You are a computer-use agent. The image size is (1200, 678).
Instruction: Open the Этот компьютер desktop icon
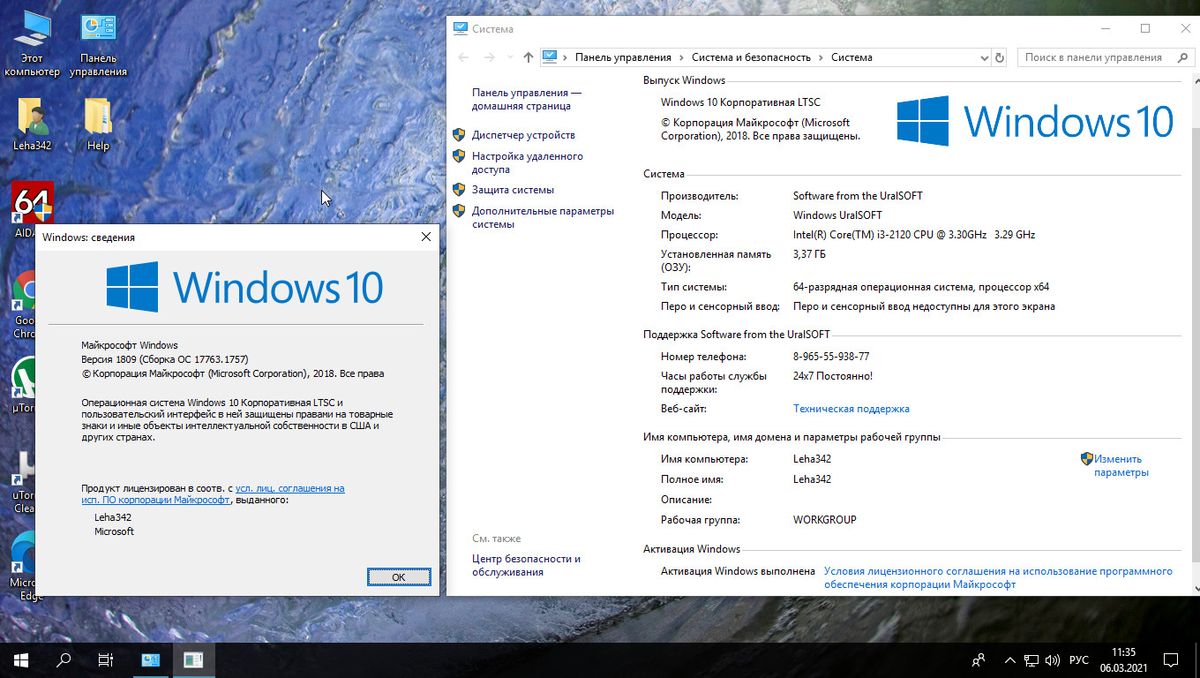pos(31,46)
